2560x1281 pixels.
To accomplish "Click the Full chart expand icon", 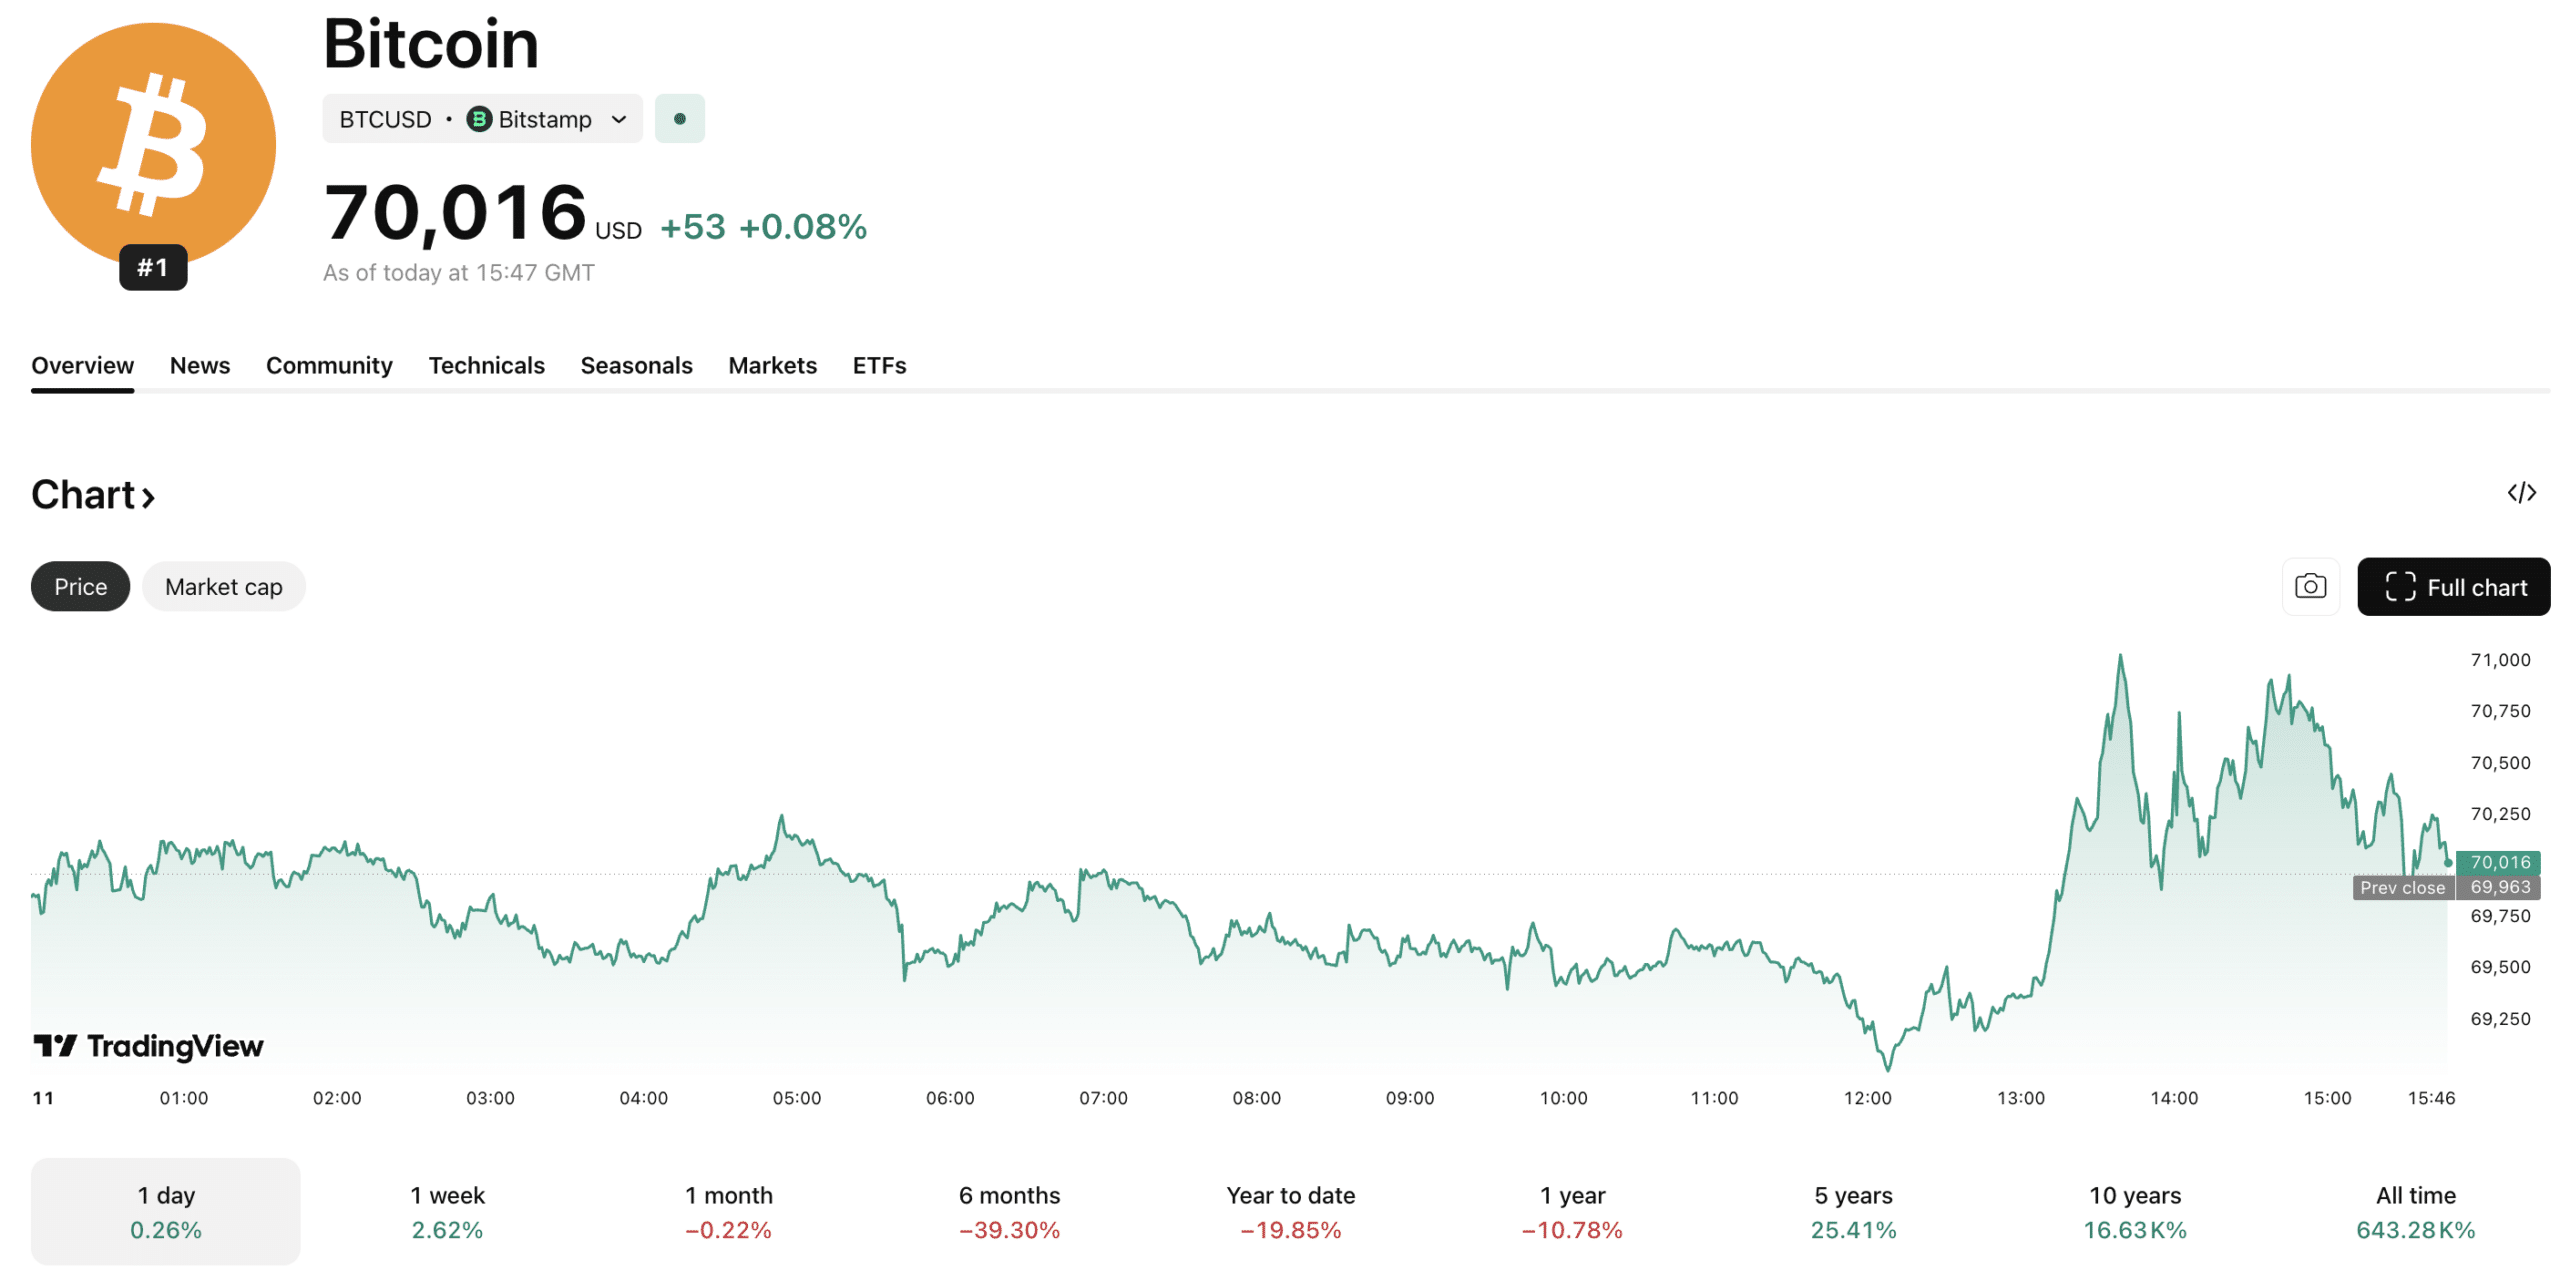I will [2398, 586].
